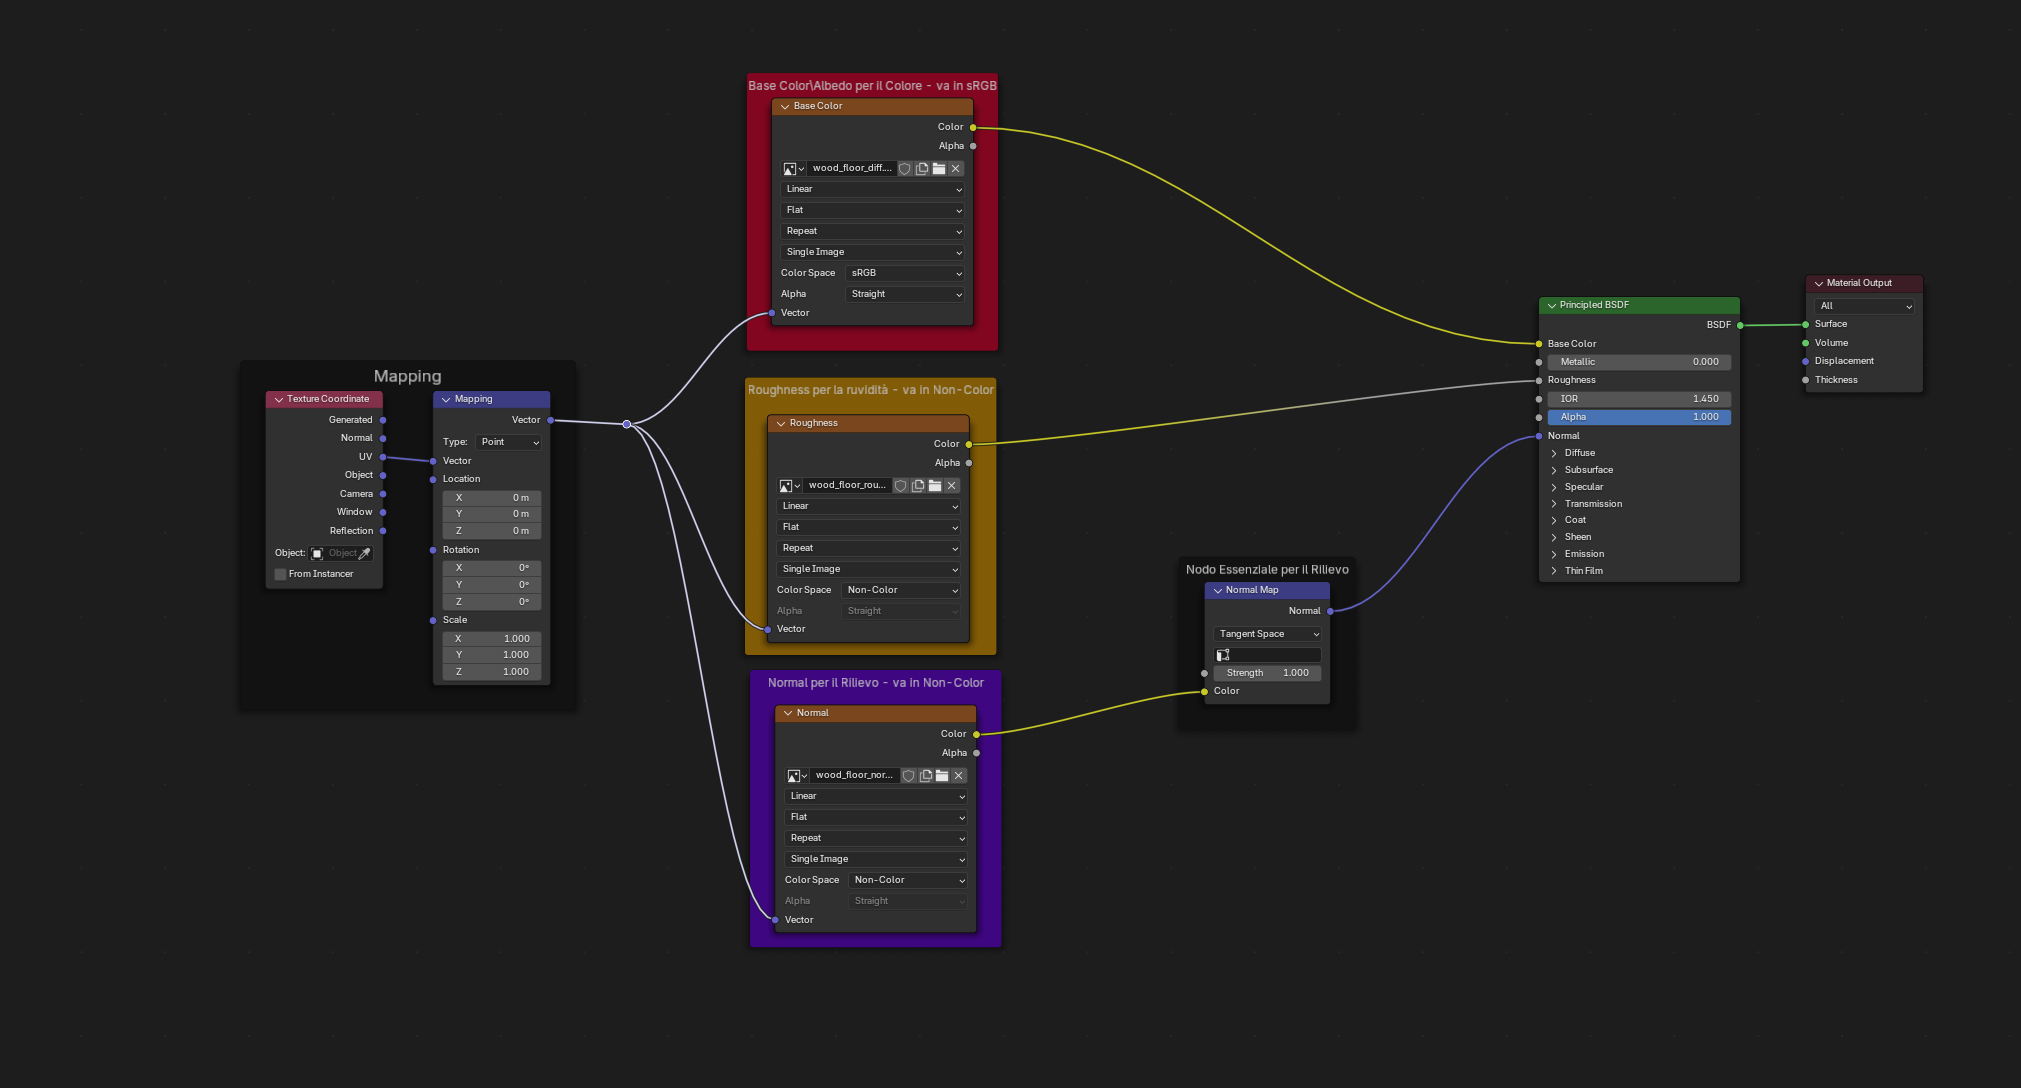Open folder icon on Base Color texture node
Viewport: 2021px width, 1088px height.
point(939,168)
